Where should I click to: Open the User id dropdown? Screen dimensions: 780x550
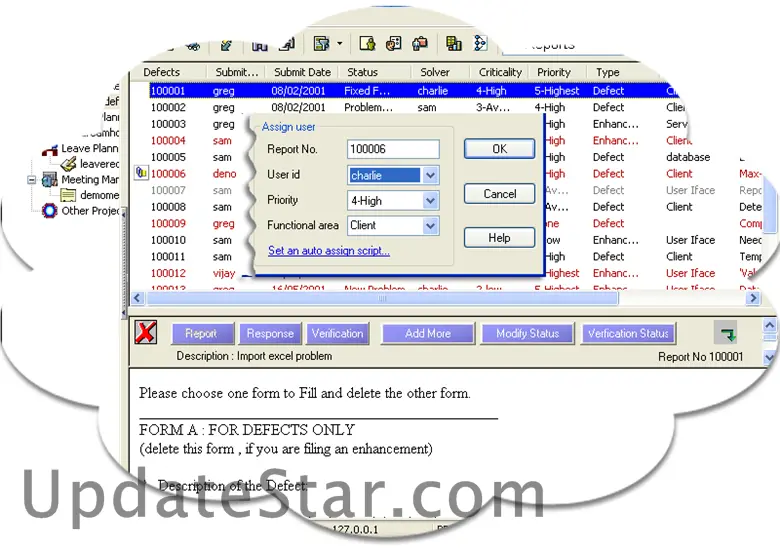[430, 175]
